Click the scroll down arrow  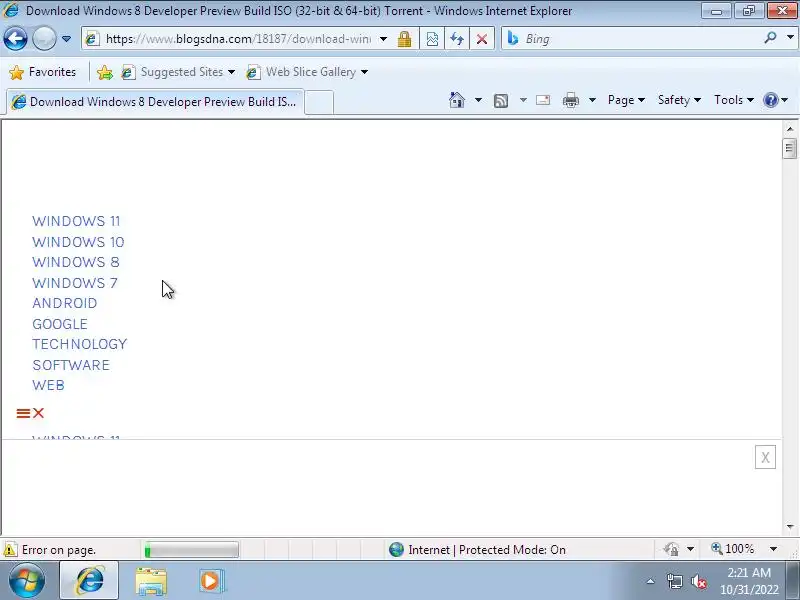[790, 527]
